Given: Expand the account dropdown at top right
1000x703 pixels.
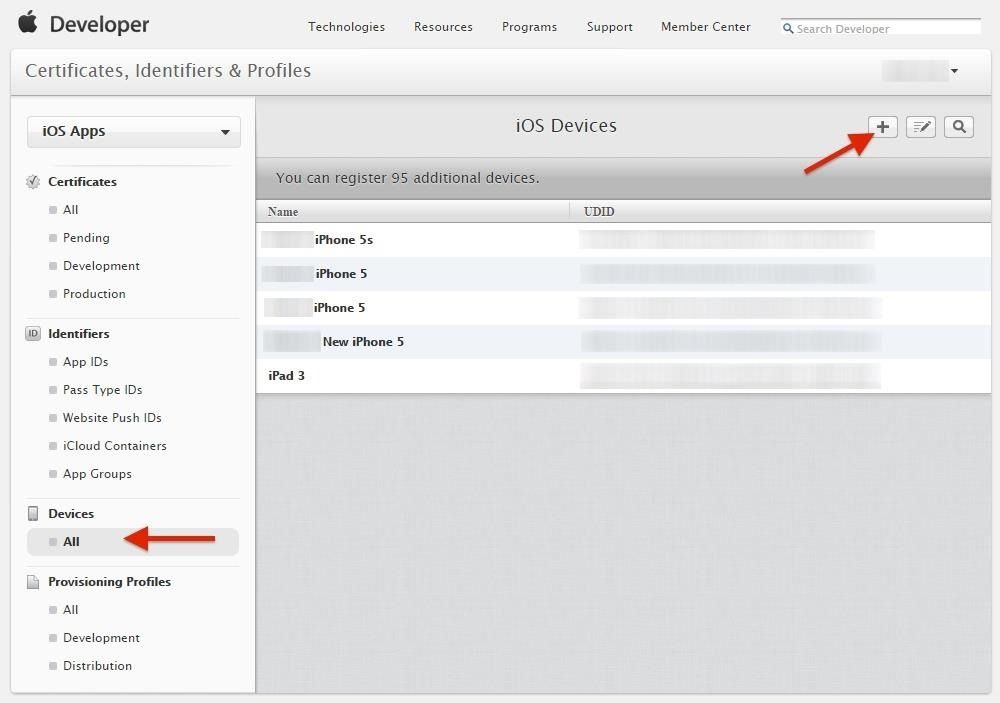Looking at the screenshot, I should tap(954, 70).
